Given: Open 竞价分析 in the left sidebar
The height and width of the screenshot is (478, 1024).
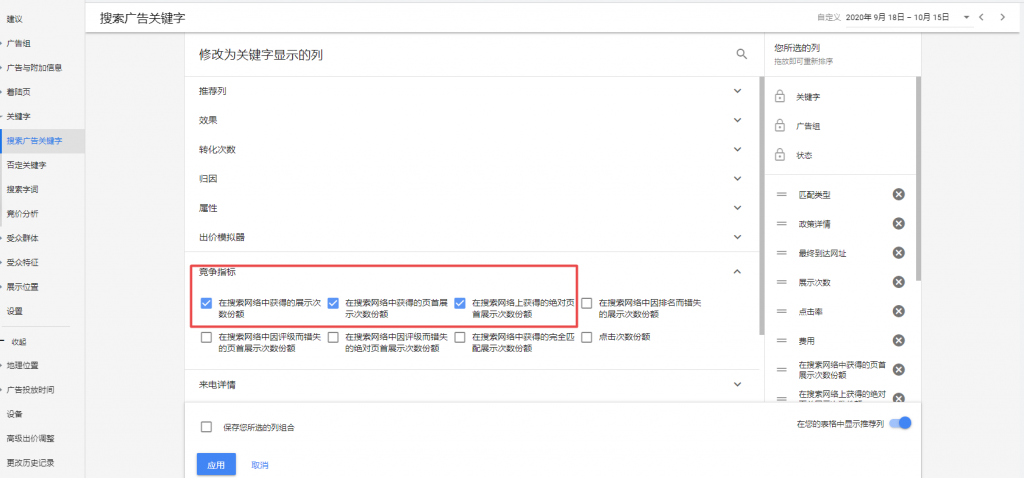Looking at the screenshot, I should [23, 214].
